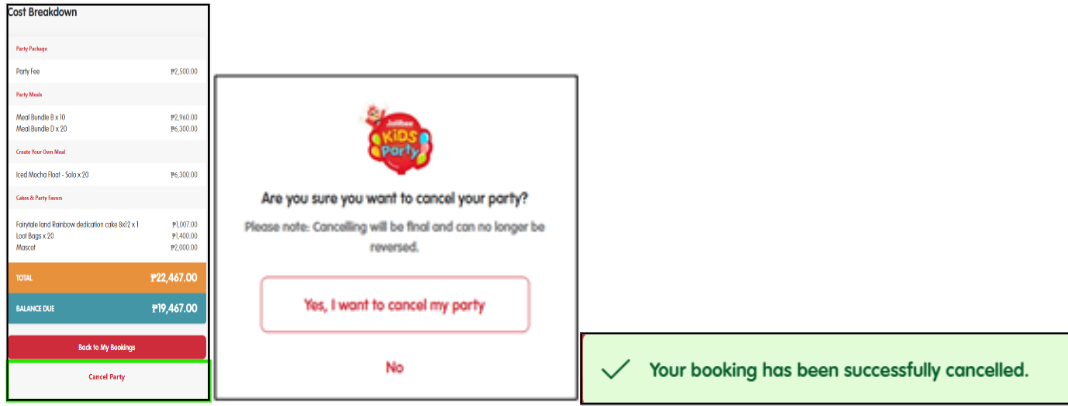Choose No in the cancel dialog
Viewport: 1068px width, 406px height.
pyautogui.click(x=395, y=367)
